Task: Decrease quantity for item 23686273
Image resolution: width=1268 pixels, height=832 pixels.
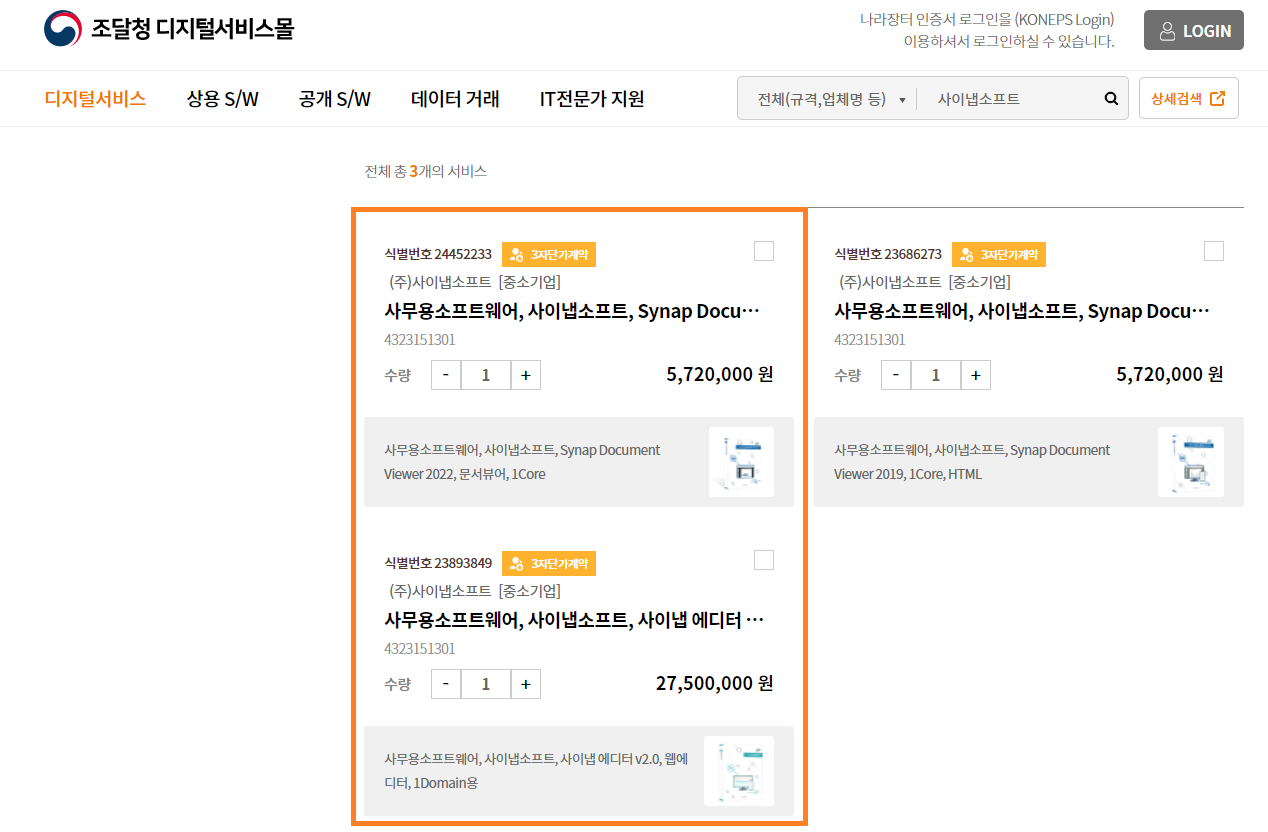Action: point(896,375)
